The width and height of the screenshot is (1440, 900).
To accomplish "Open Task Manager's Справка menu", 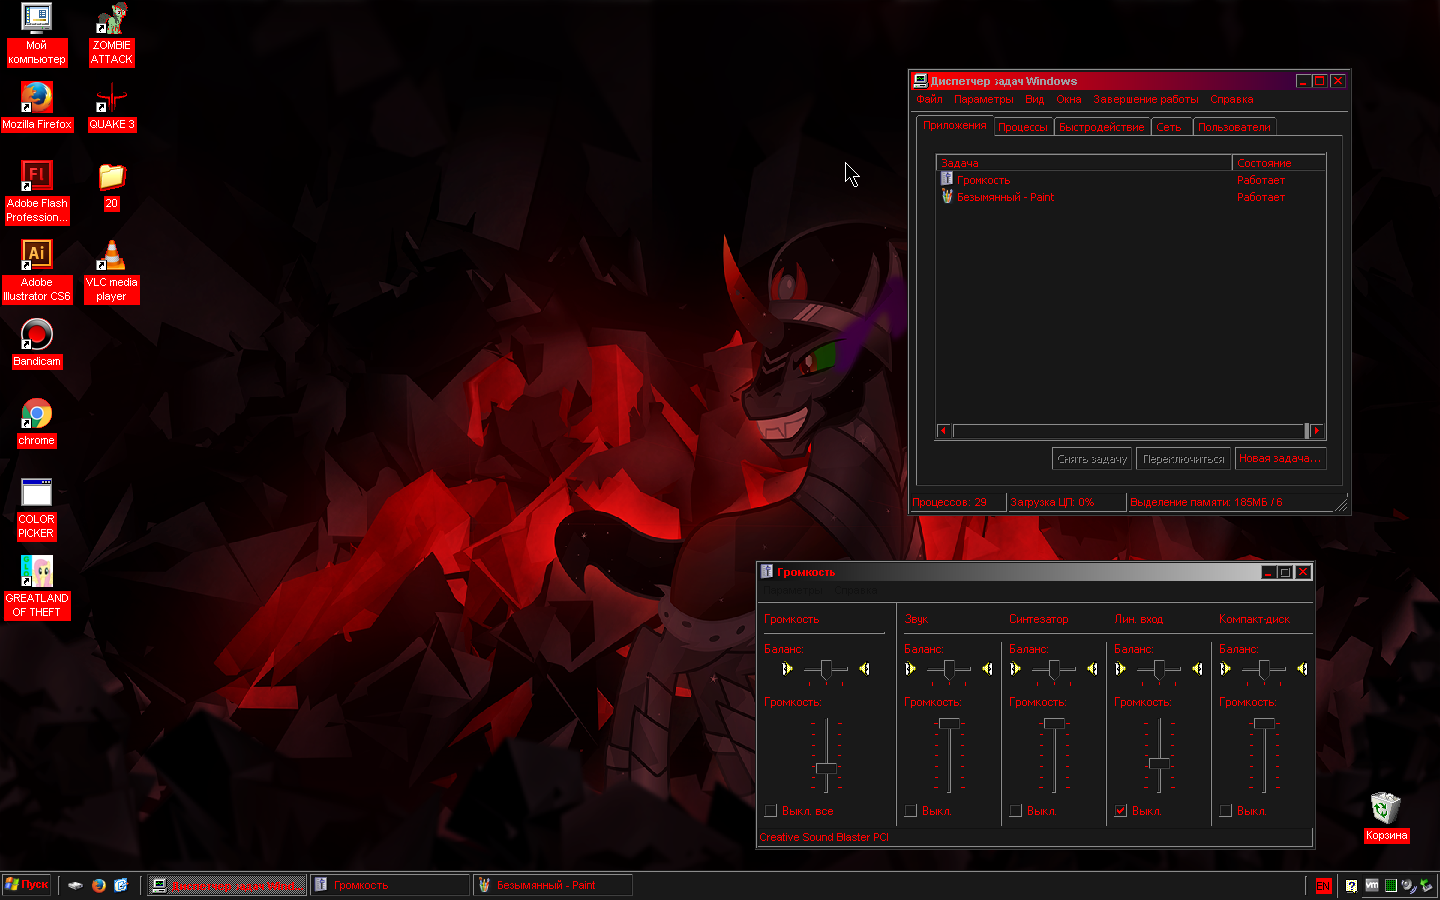I will pos(1231,99).
